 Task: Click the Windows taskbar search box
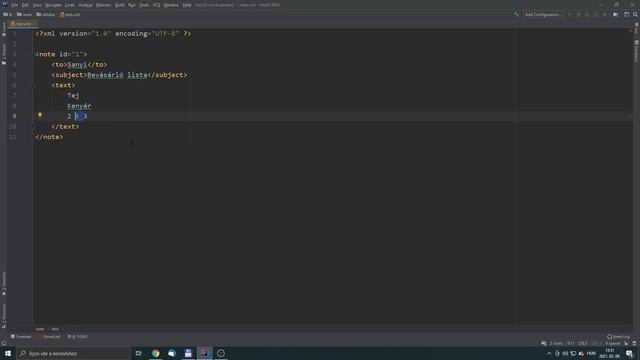(73, 353)
